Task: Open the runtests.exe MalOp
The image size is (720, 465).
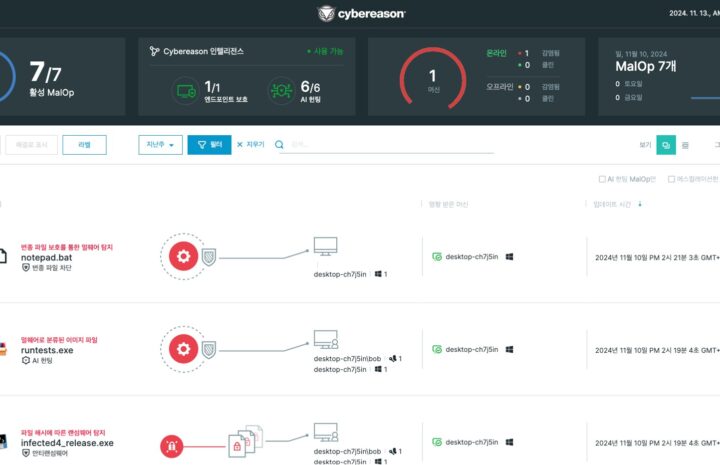Action: [47, 350]
